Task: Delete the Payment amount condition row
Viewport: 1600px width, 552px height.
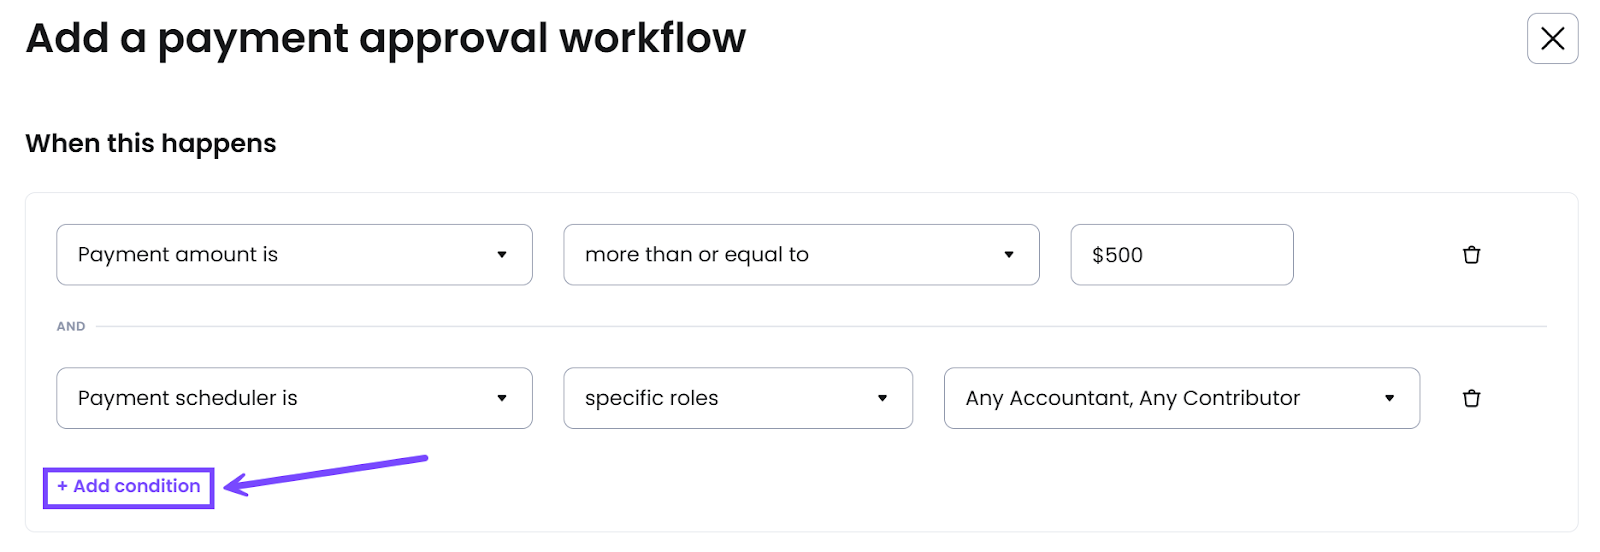Action: click(x=1471, y=255)
